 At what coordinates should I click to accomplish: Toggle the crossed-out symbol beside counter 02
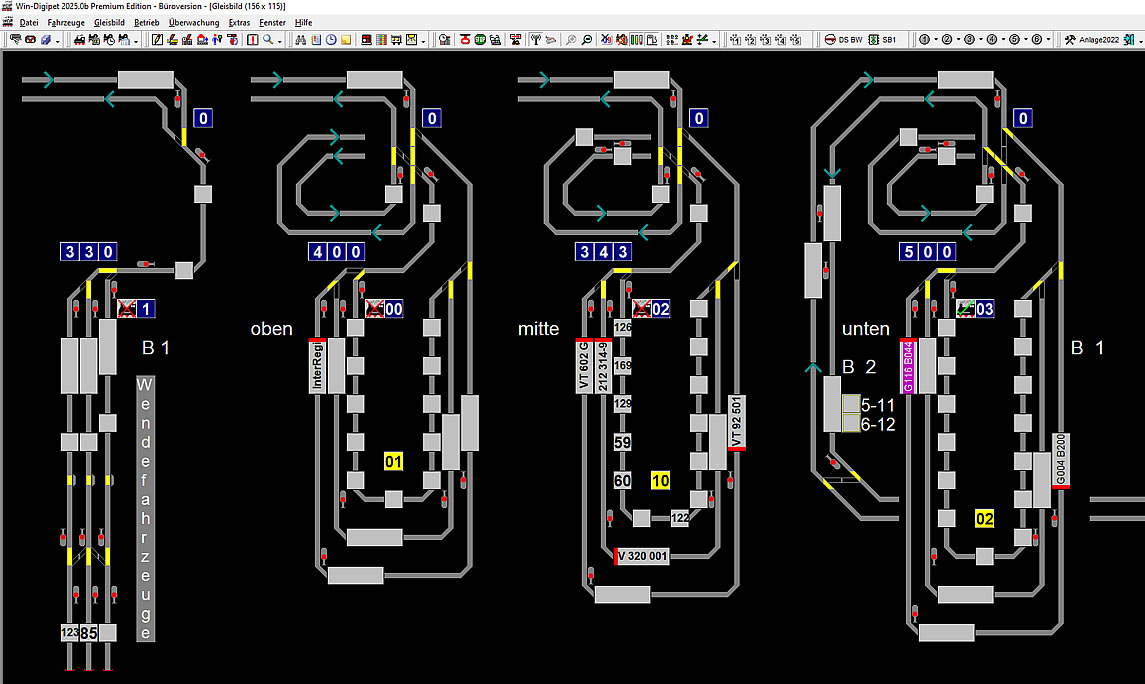640,309
